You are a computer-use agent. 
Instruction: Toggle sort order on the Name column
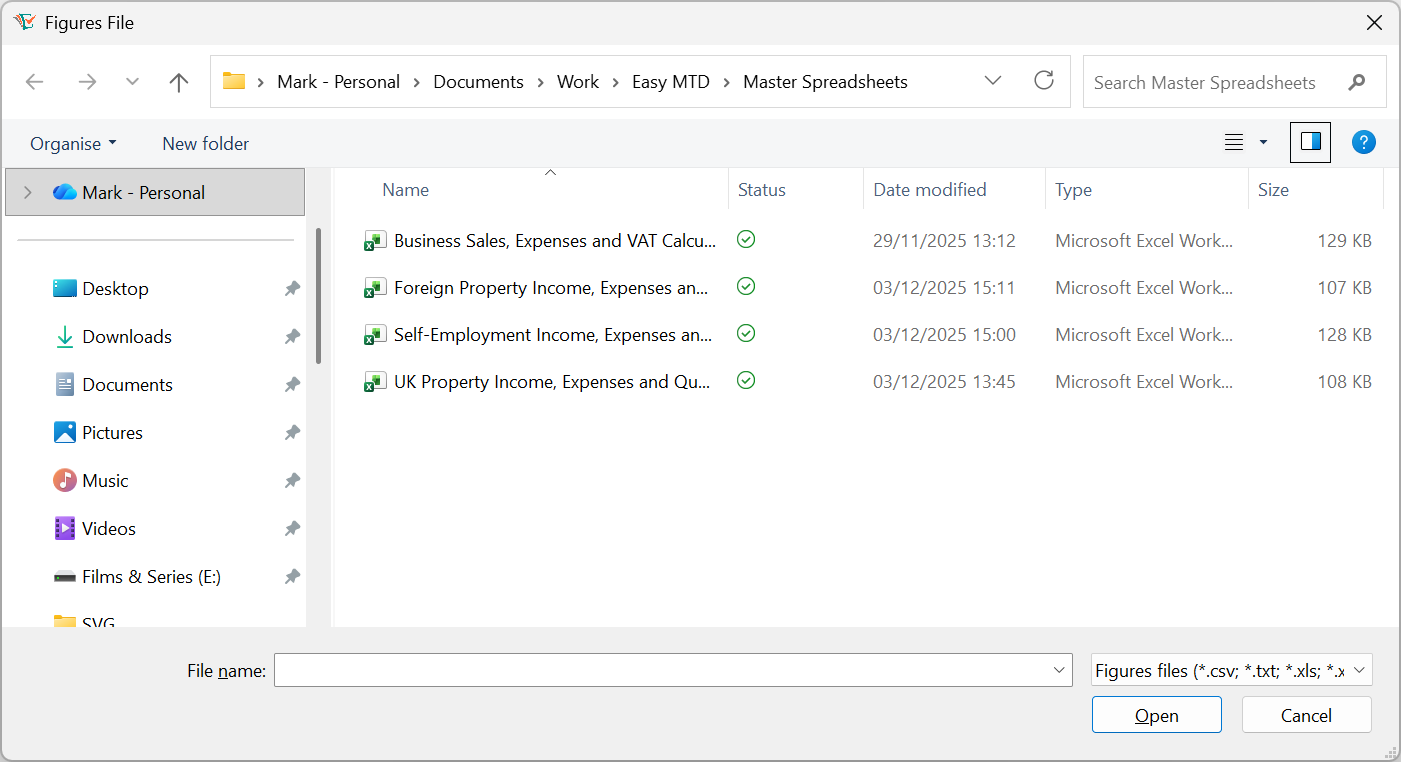tap(406, 189)
